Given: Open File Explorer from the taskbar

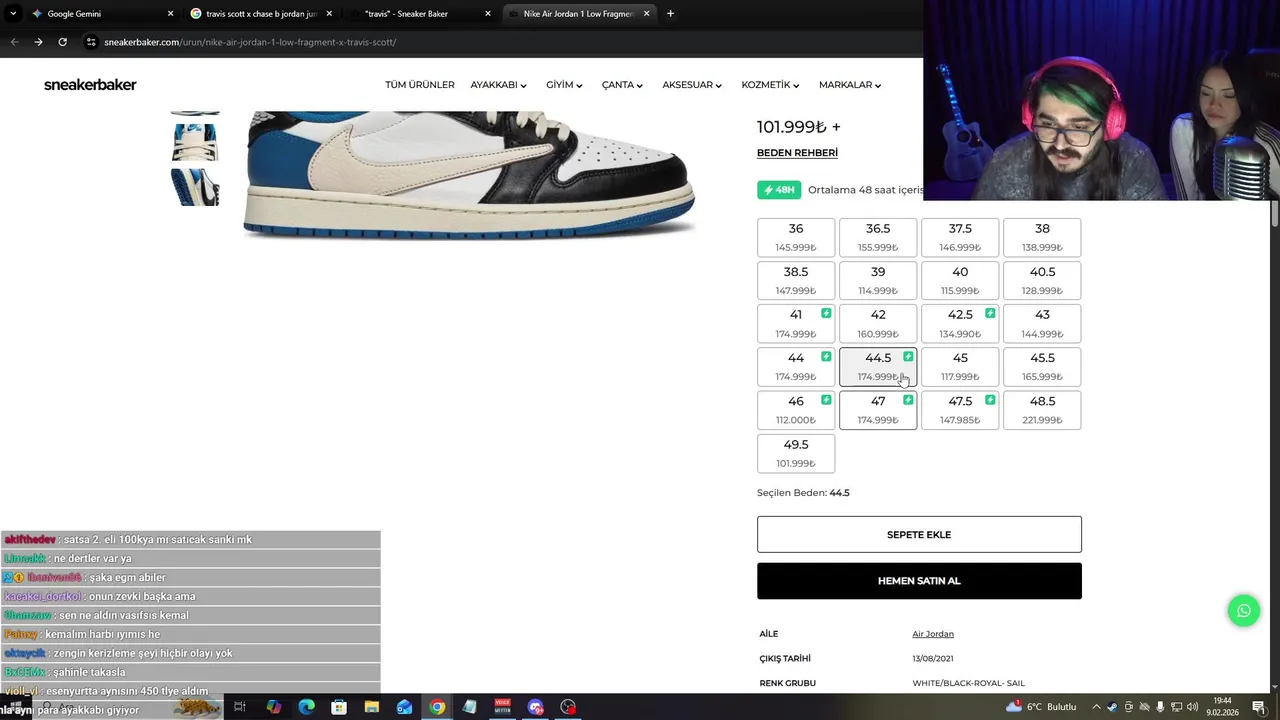Looking at the screenshot, I should 371,707.
